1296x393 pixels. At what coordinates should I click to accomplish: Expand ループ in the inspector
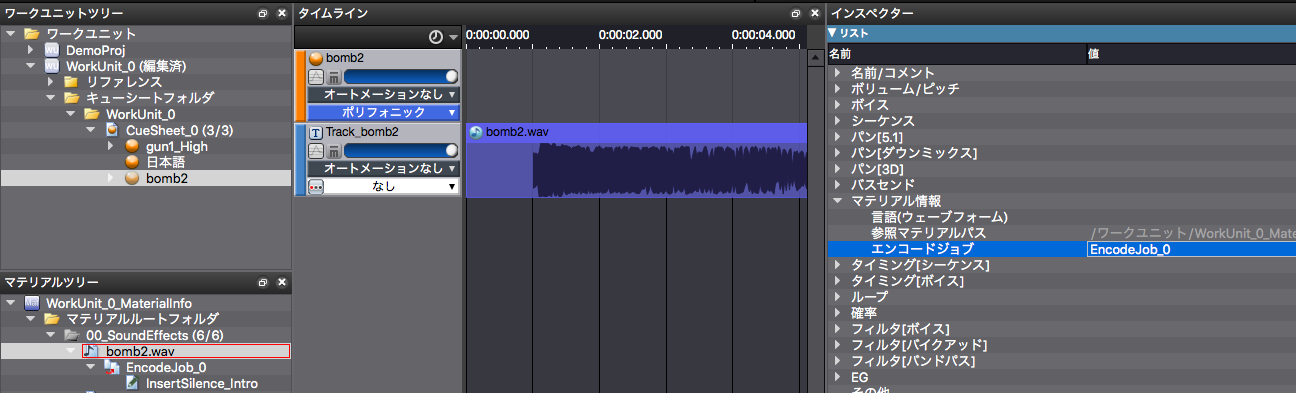837,297
